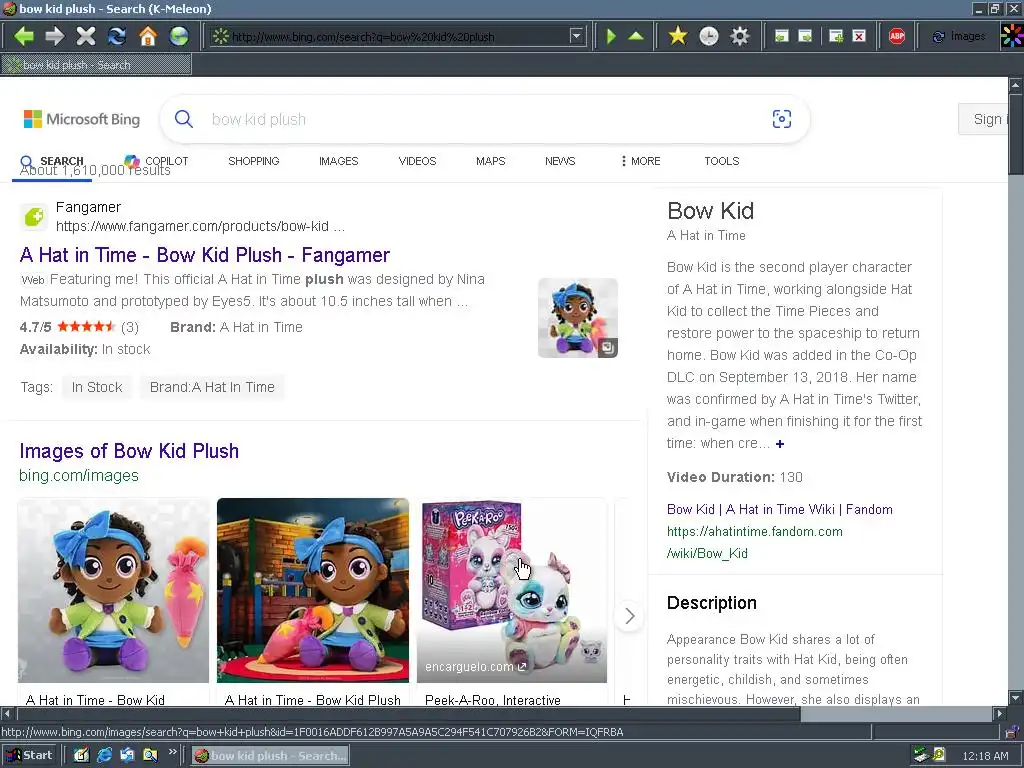This screenshot has width=1024, height=768.
Task: Click the first quick launch notepad icon
Action: click(81, 755)
